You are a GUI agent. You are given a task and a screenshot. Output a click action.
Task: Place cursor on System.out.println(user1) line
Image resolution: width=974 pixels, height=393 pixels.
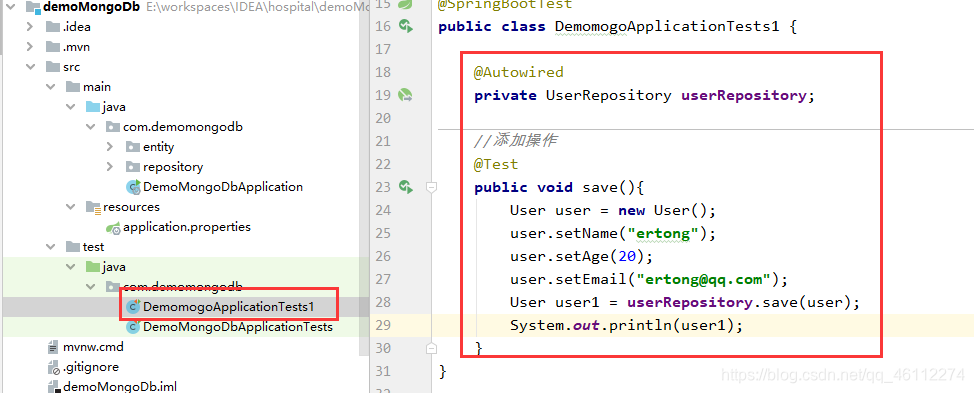point(626,325)
